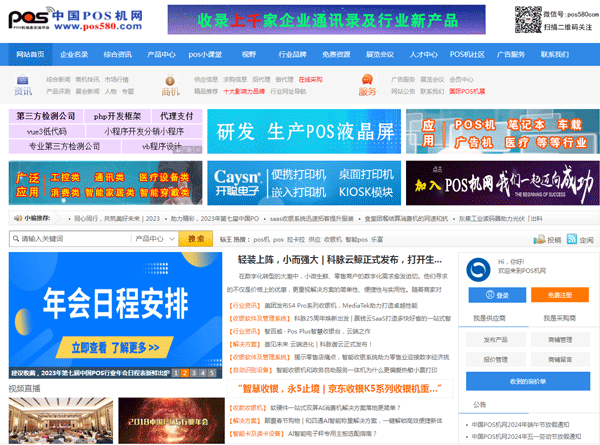Click the 十大影响力品牌 link
600x445 pixels.
pyautogui.click(x=244, y=91)
